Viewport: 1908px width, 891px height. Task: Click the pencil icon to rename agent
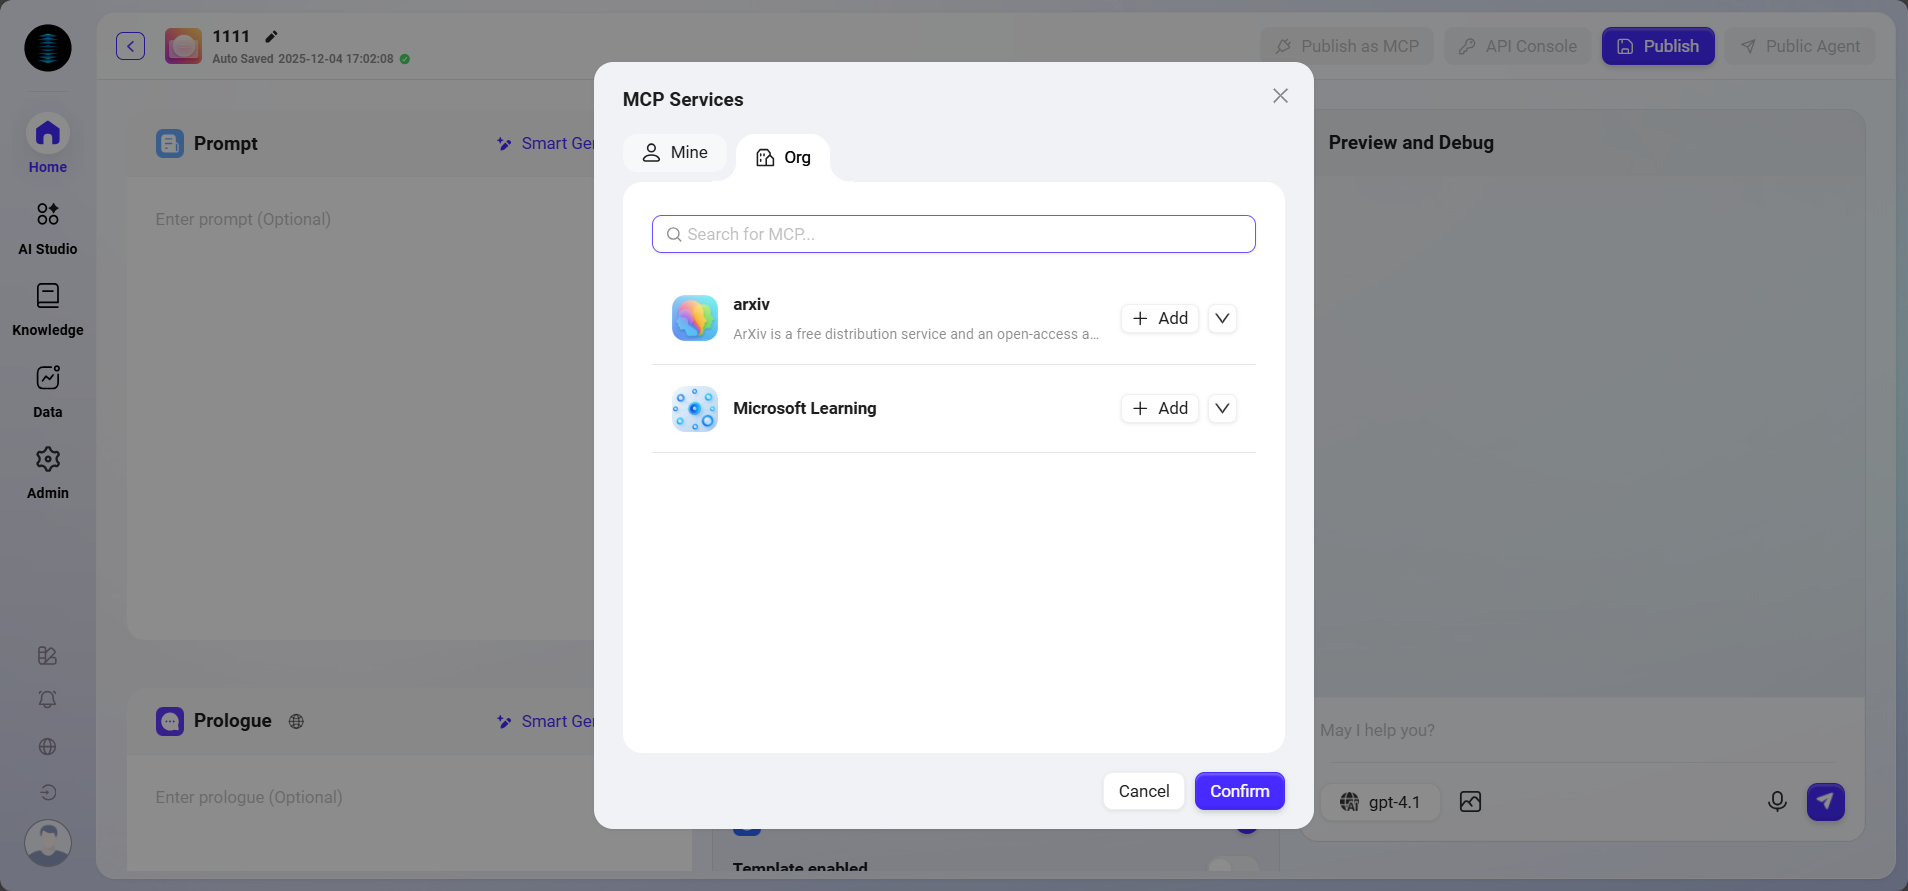[x=271, y=37]
